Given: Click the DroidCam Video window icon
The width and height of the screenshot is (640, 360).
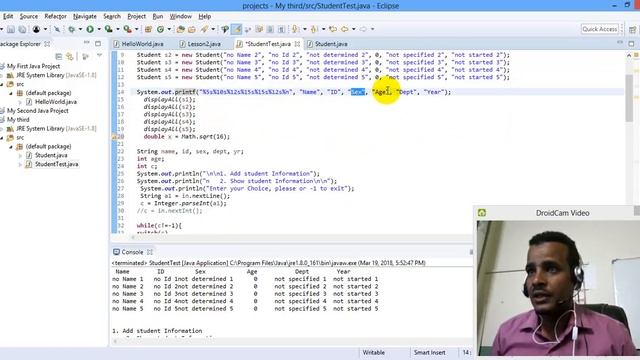Looking at the screenshot, I should click(x=482, y=213).
